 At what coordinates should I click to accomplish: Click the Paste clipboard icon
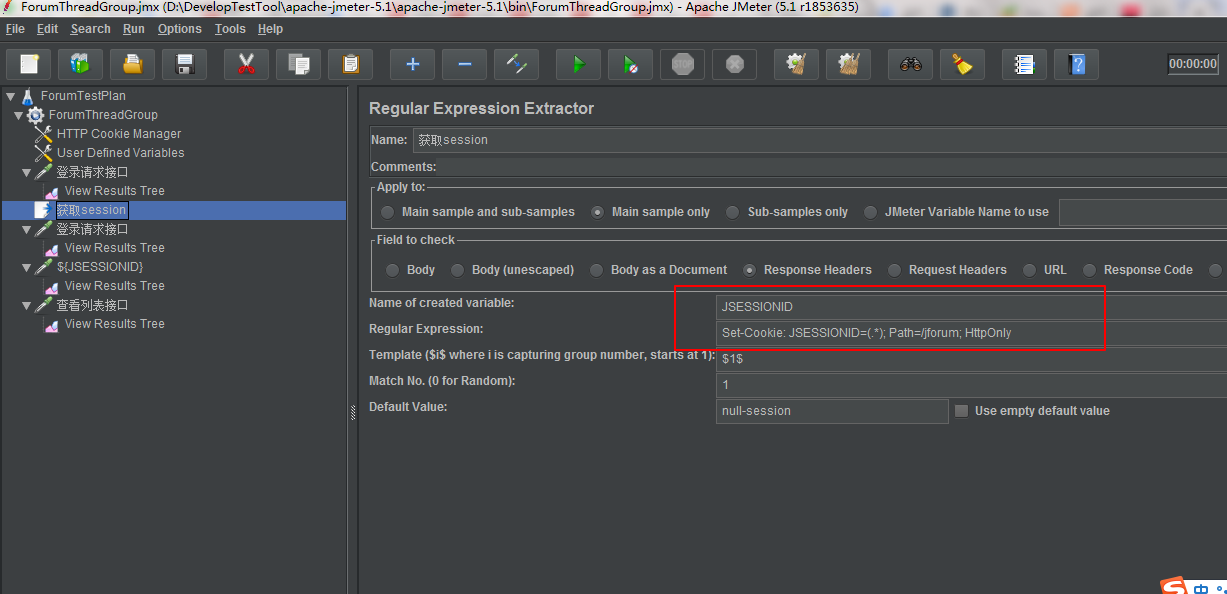pos(350,64)
